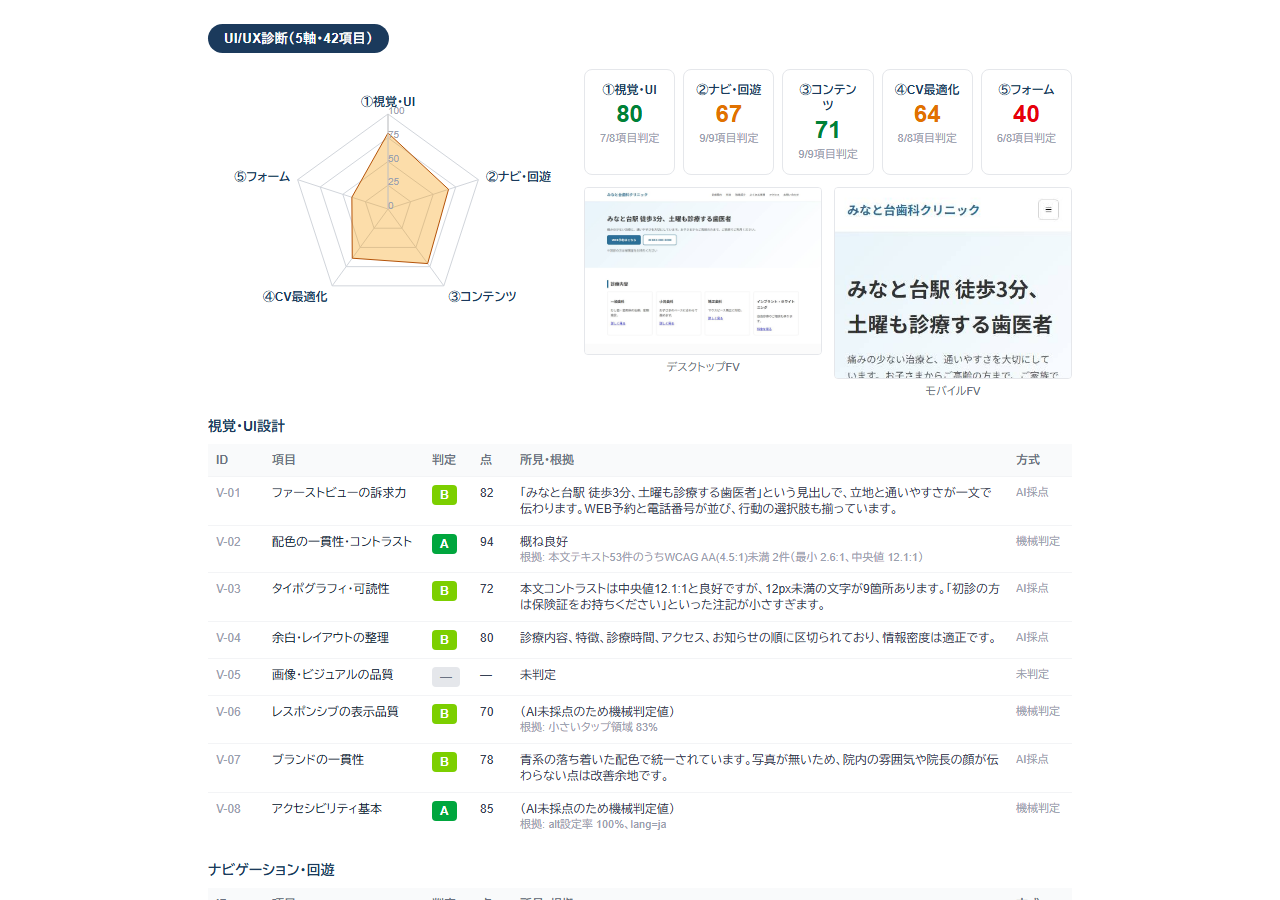Open the モバイルFV screenshot thumbnail
The height and width of the screenshot is (900, 1280).
point(953,283)
